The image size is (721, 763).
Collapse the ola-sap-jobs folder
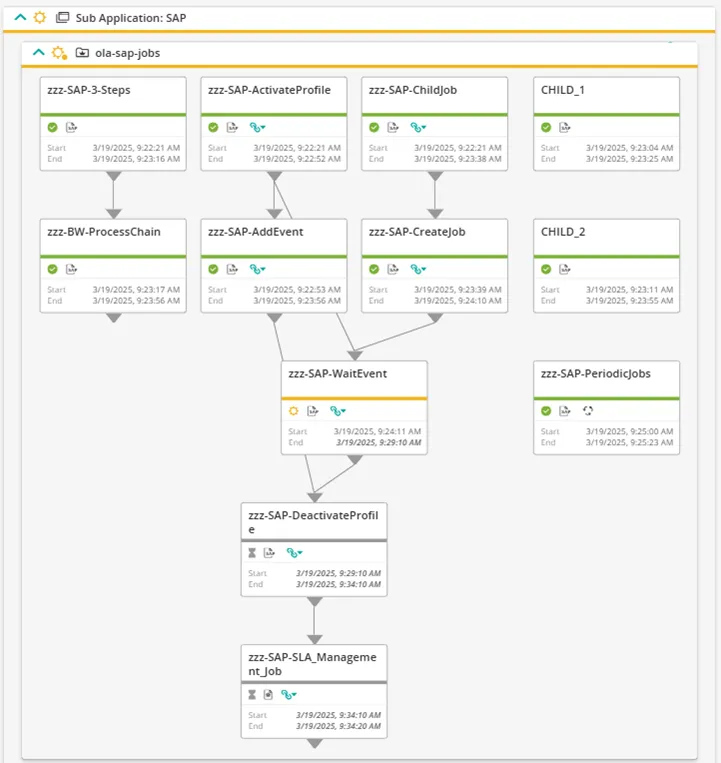[38, 53]
